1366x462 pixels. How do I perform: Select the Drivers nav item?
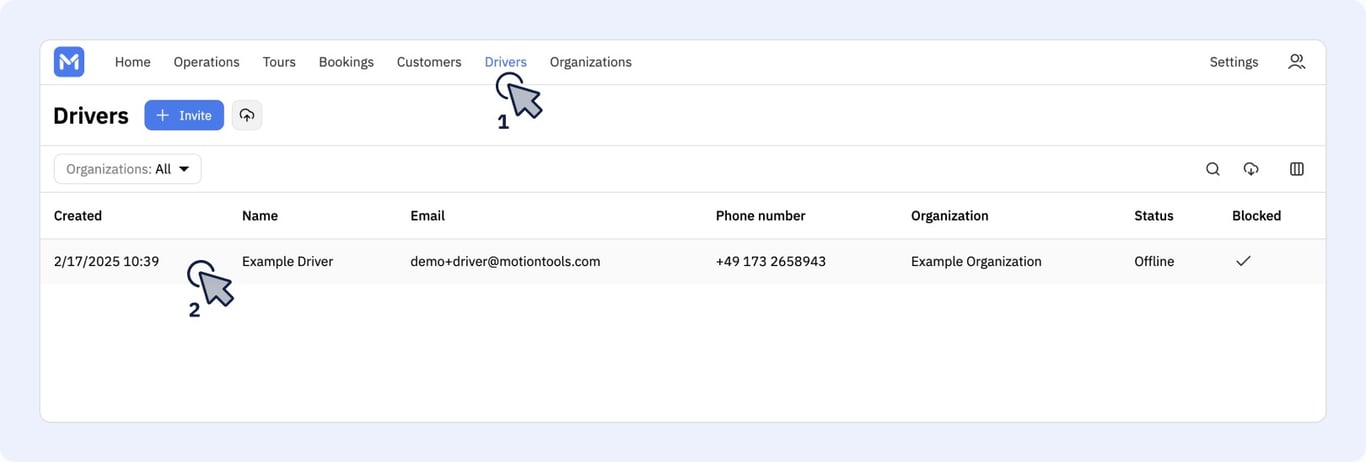[x=505, y=62]
